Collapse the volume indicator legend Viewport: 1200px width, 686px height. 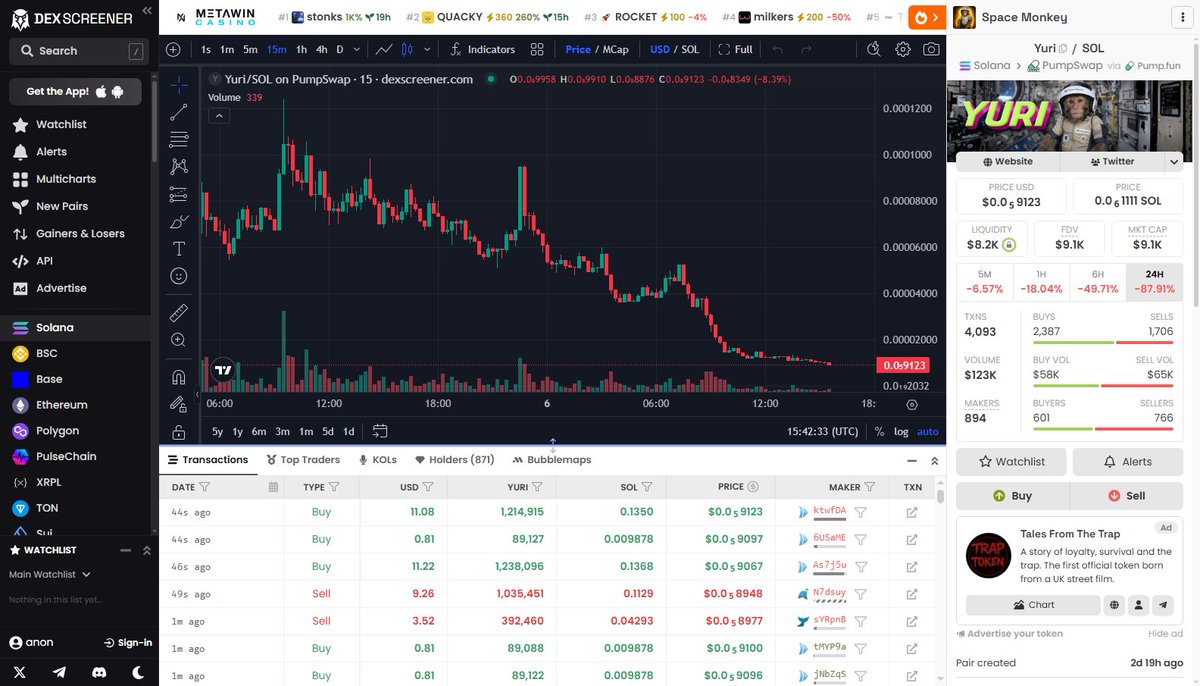click(219, 116)
